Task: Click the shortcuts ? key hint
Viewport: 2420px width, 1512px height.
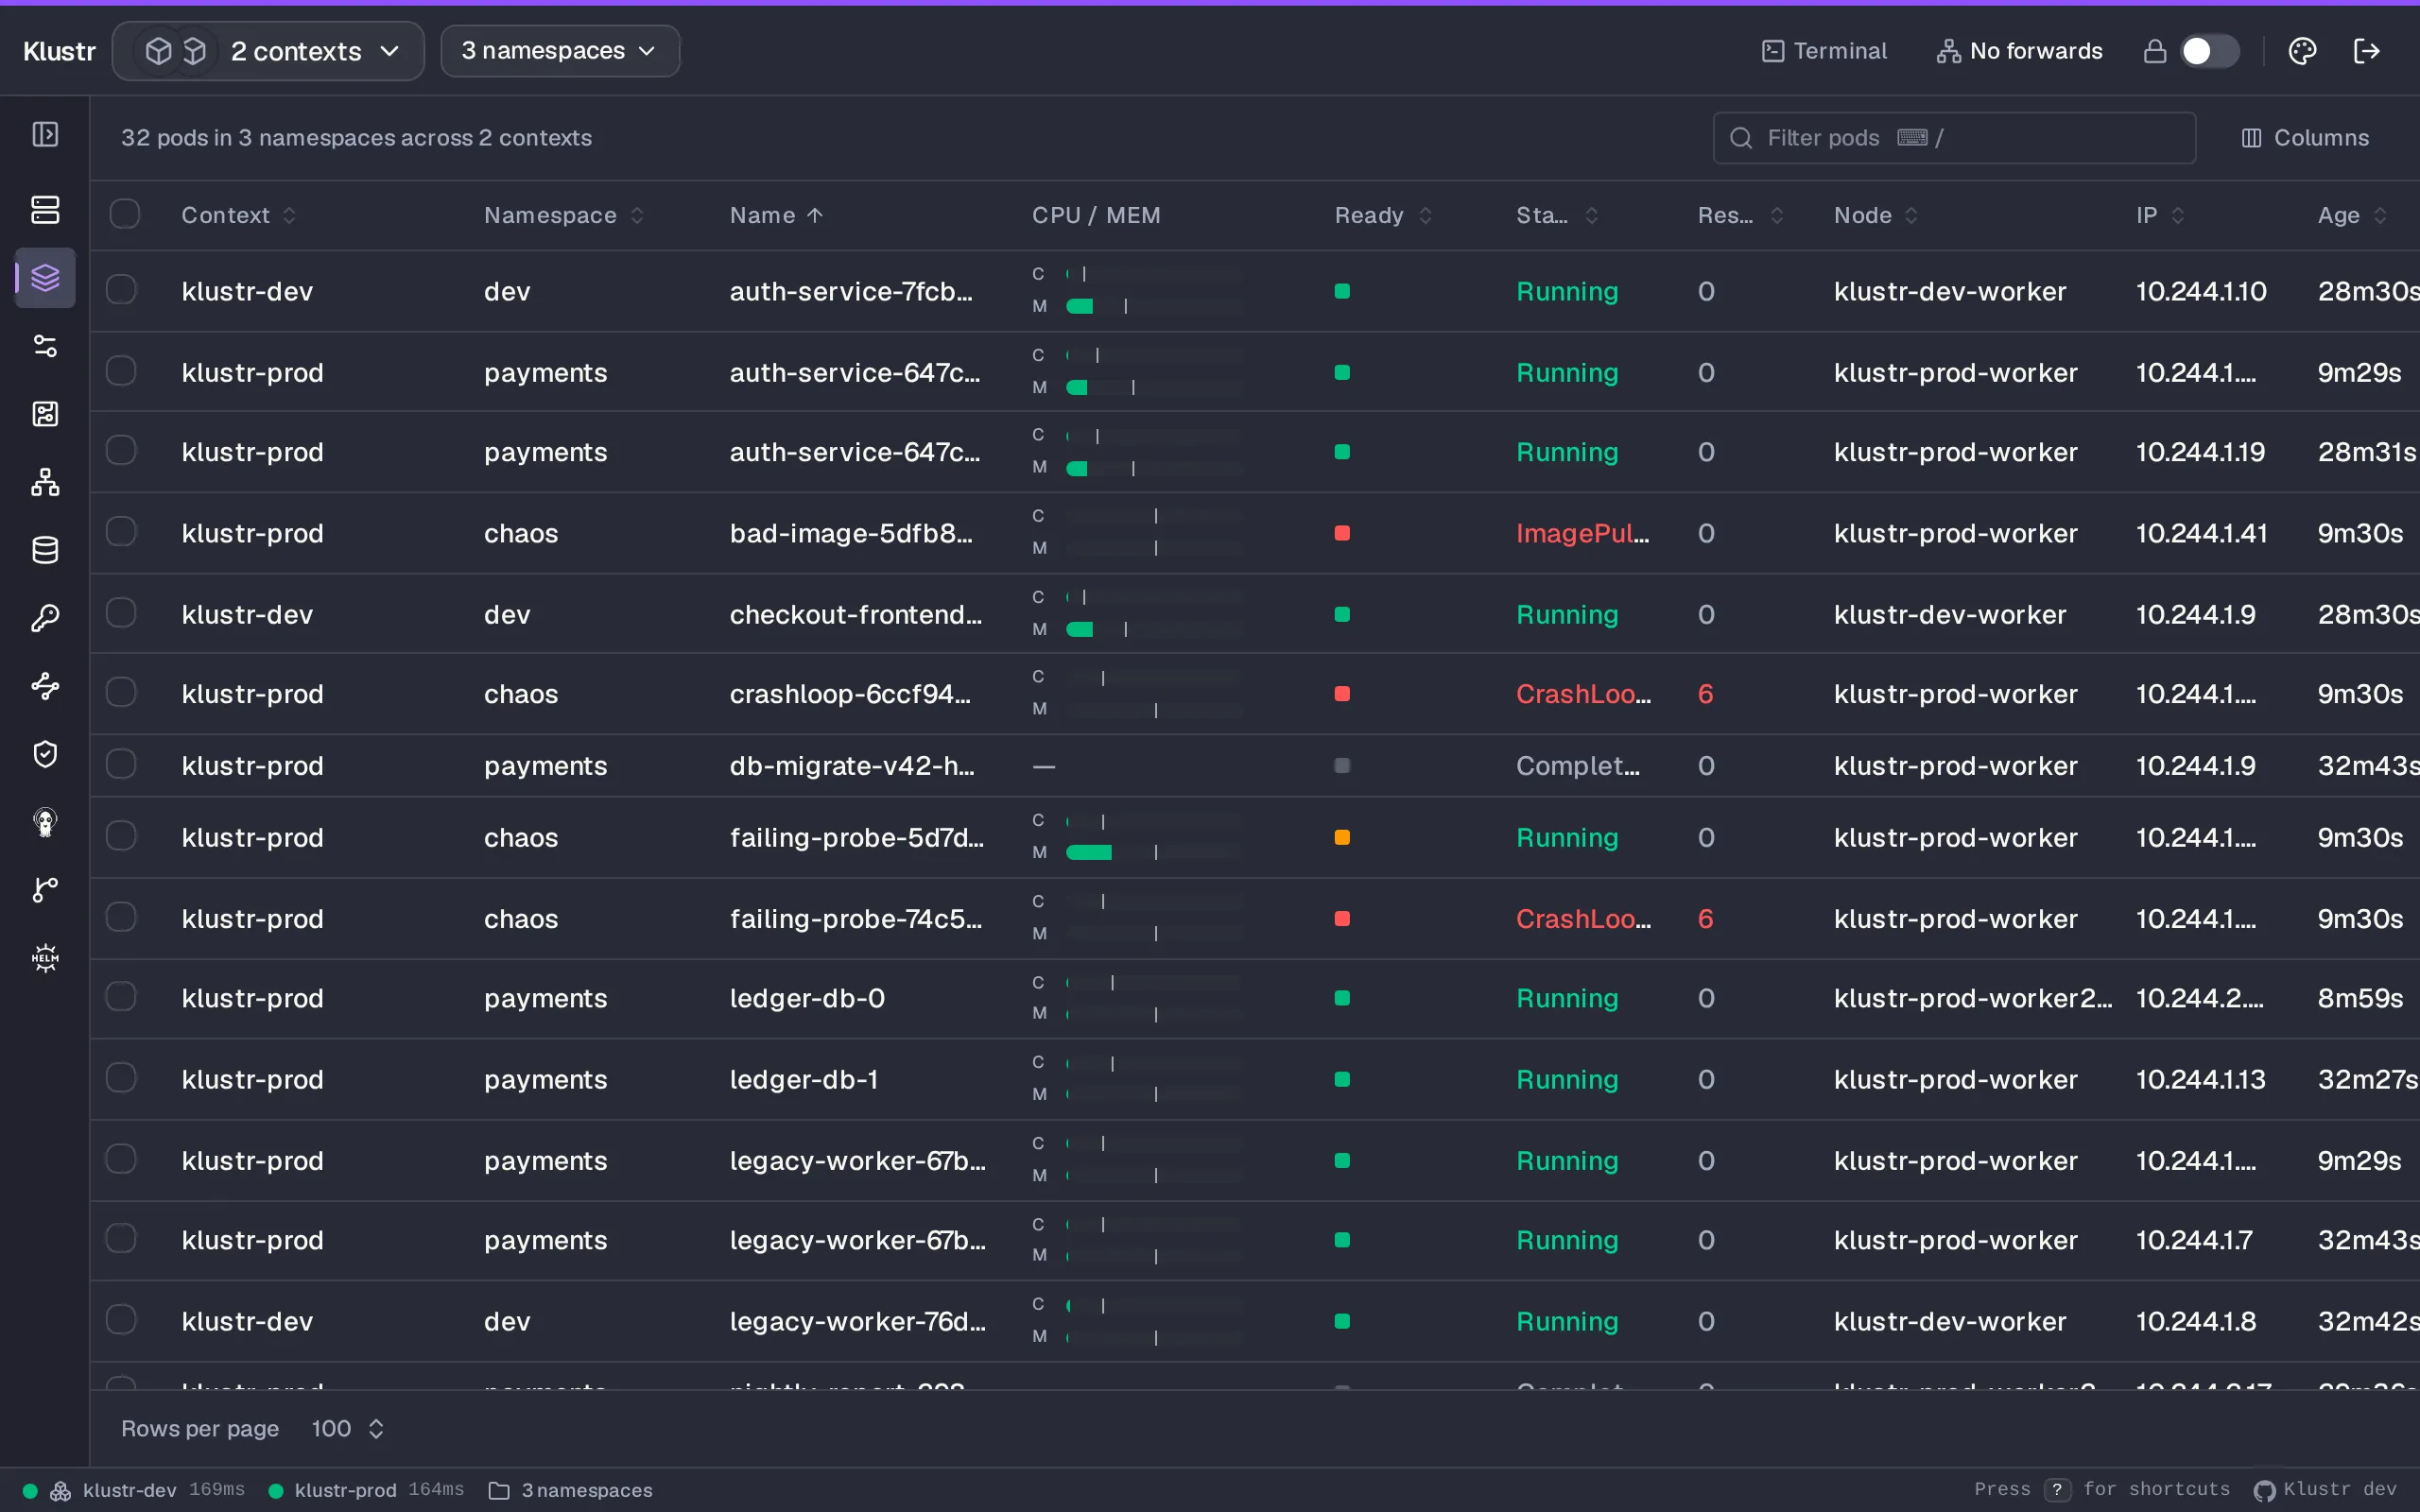Action: (x=2057, y=1490)
